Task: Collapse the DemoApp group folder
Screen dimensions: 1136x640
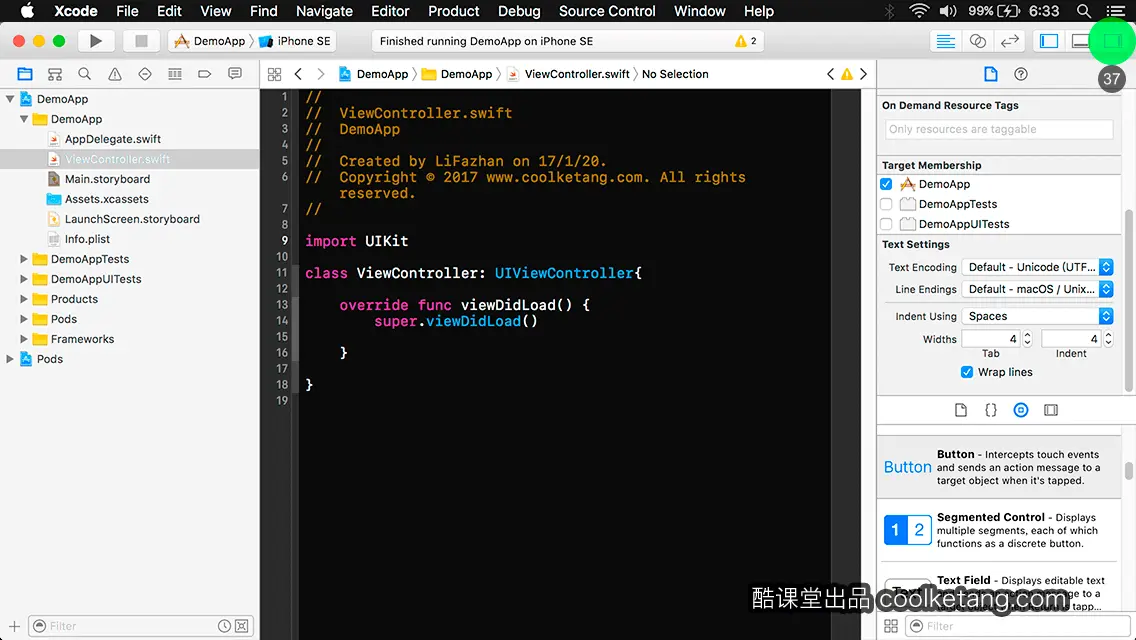Action: pyautogui.click(x=24, y=119)
